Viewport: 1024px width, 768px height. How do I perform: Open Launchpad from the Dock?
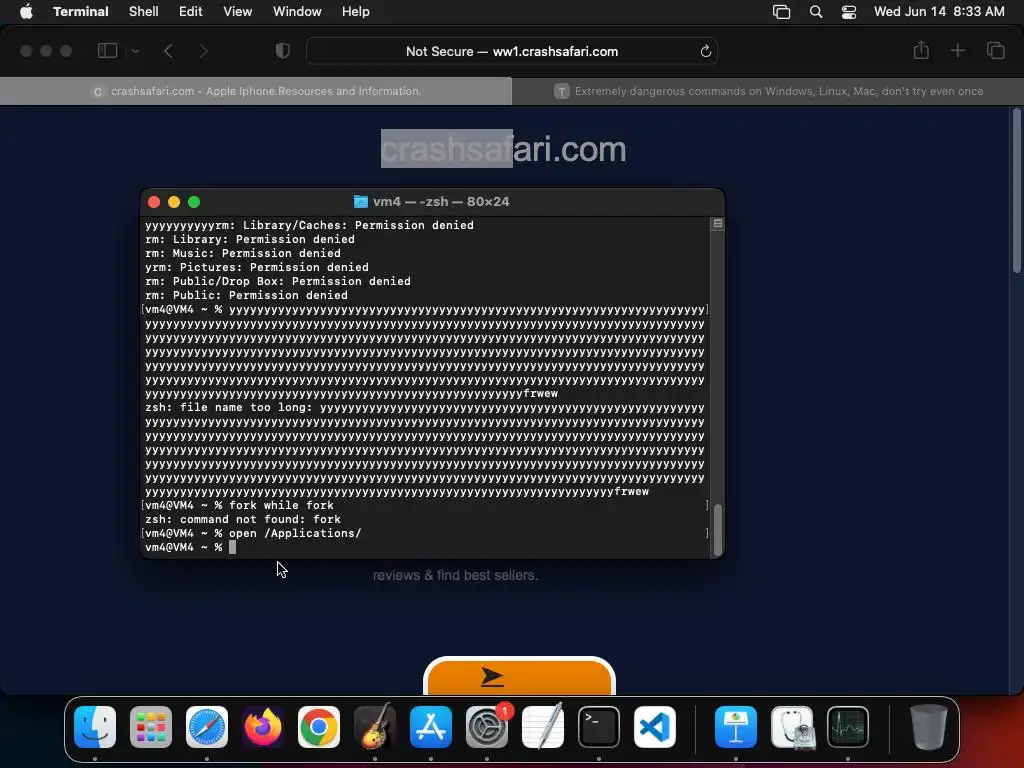(151, 727)
